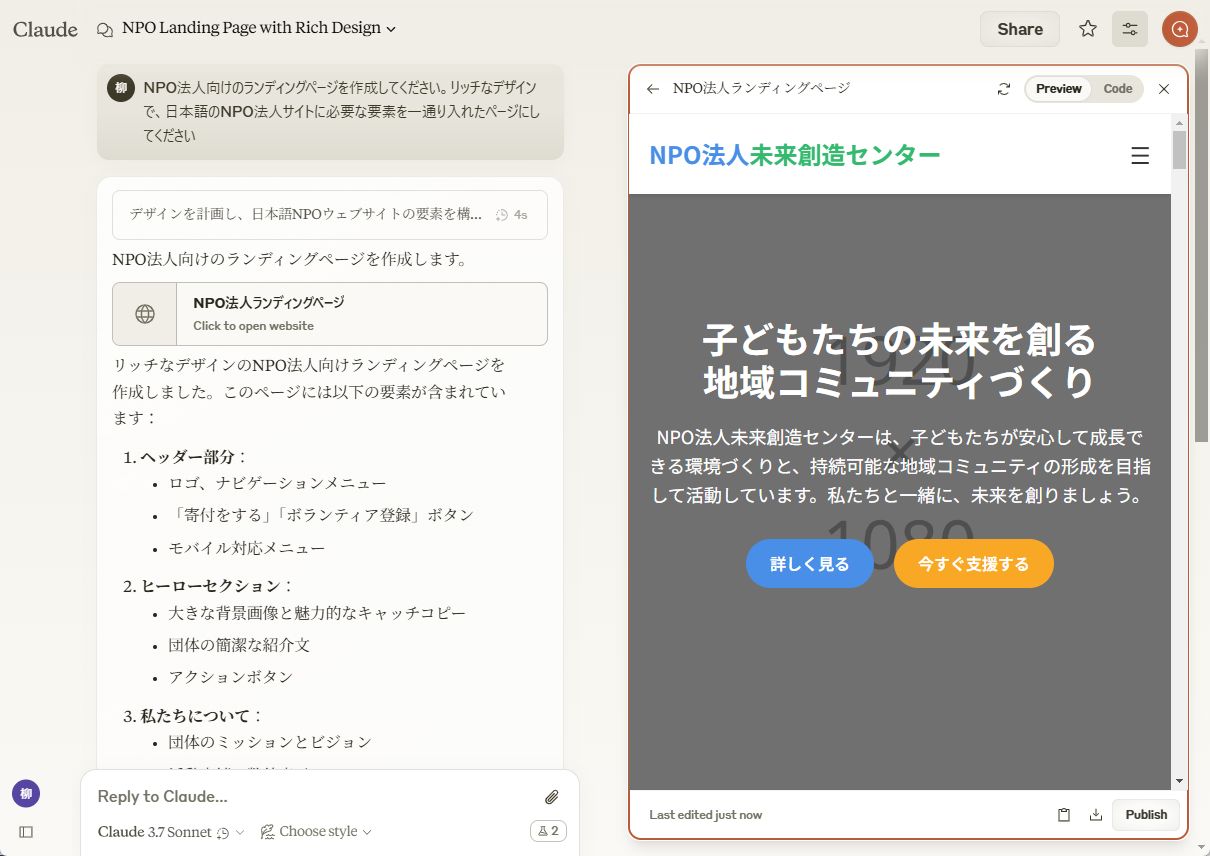Screen dimensions: 1210x856
Task: Click the Publish button
Action: [x=1146, y=815]
